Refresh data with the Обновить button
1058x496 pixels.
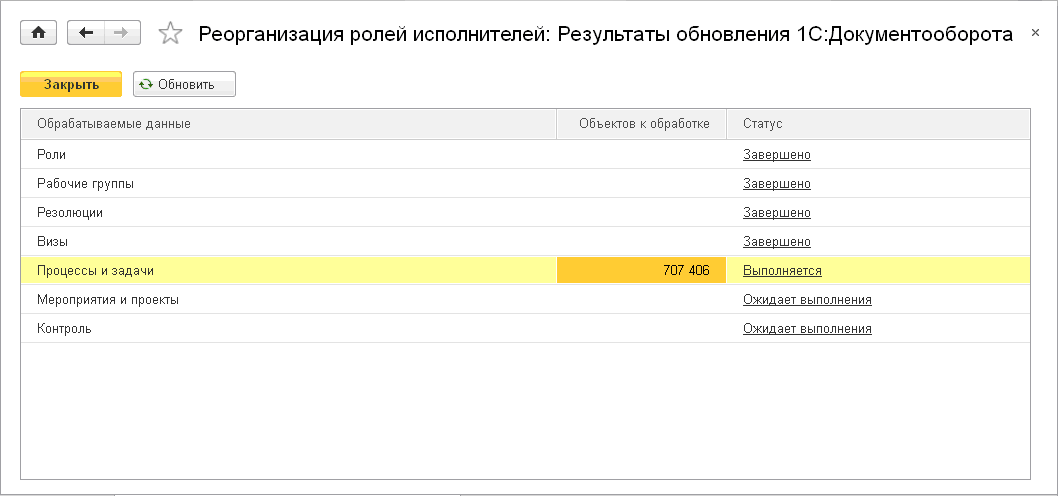click(x=184, y=85)
